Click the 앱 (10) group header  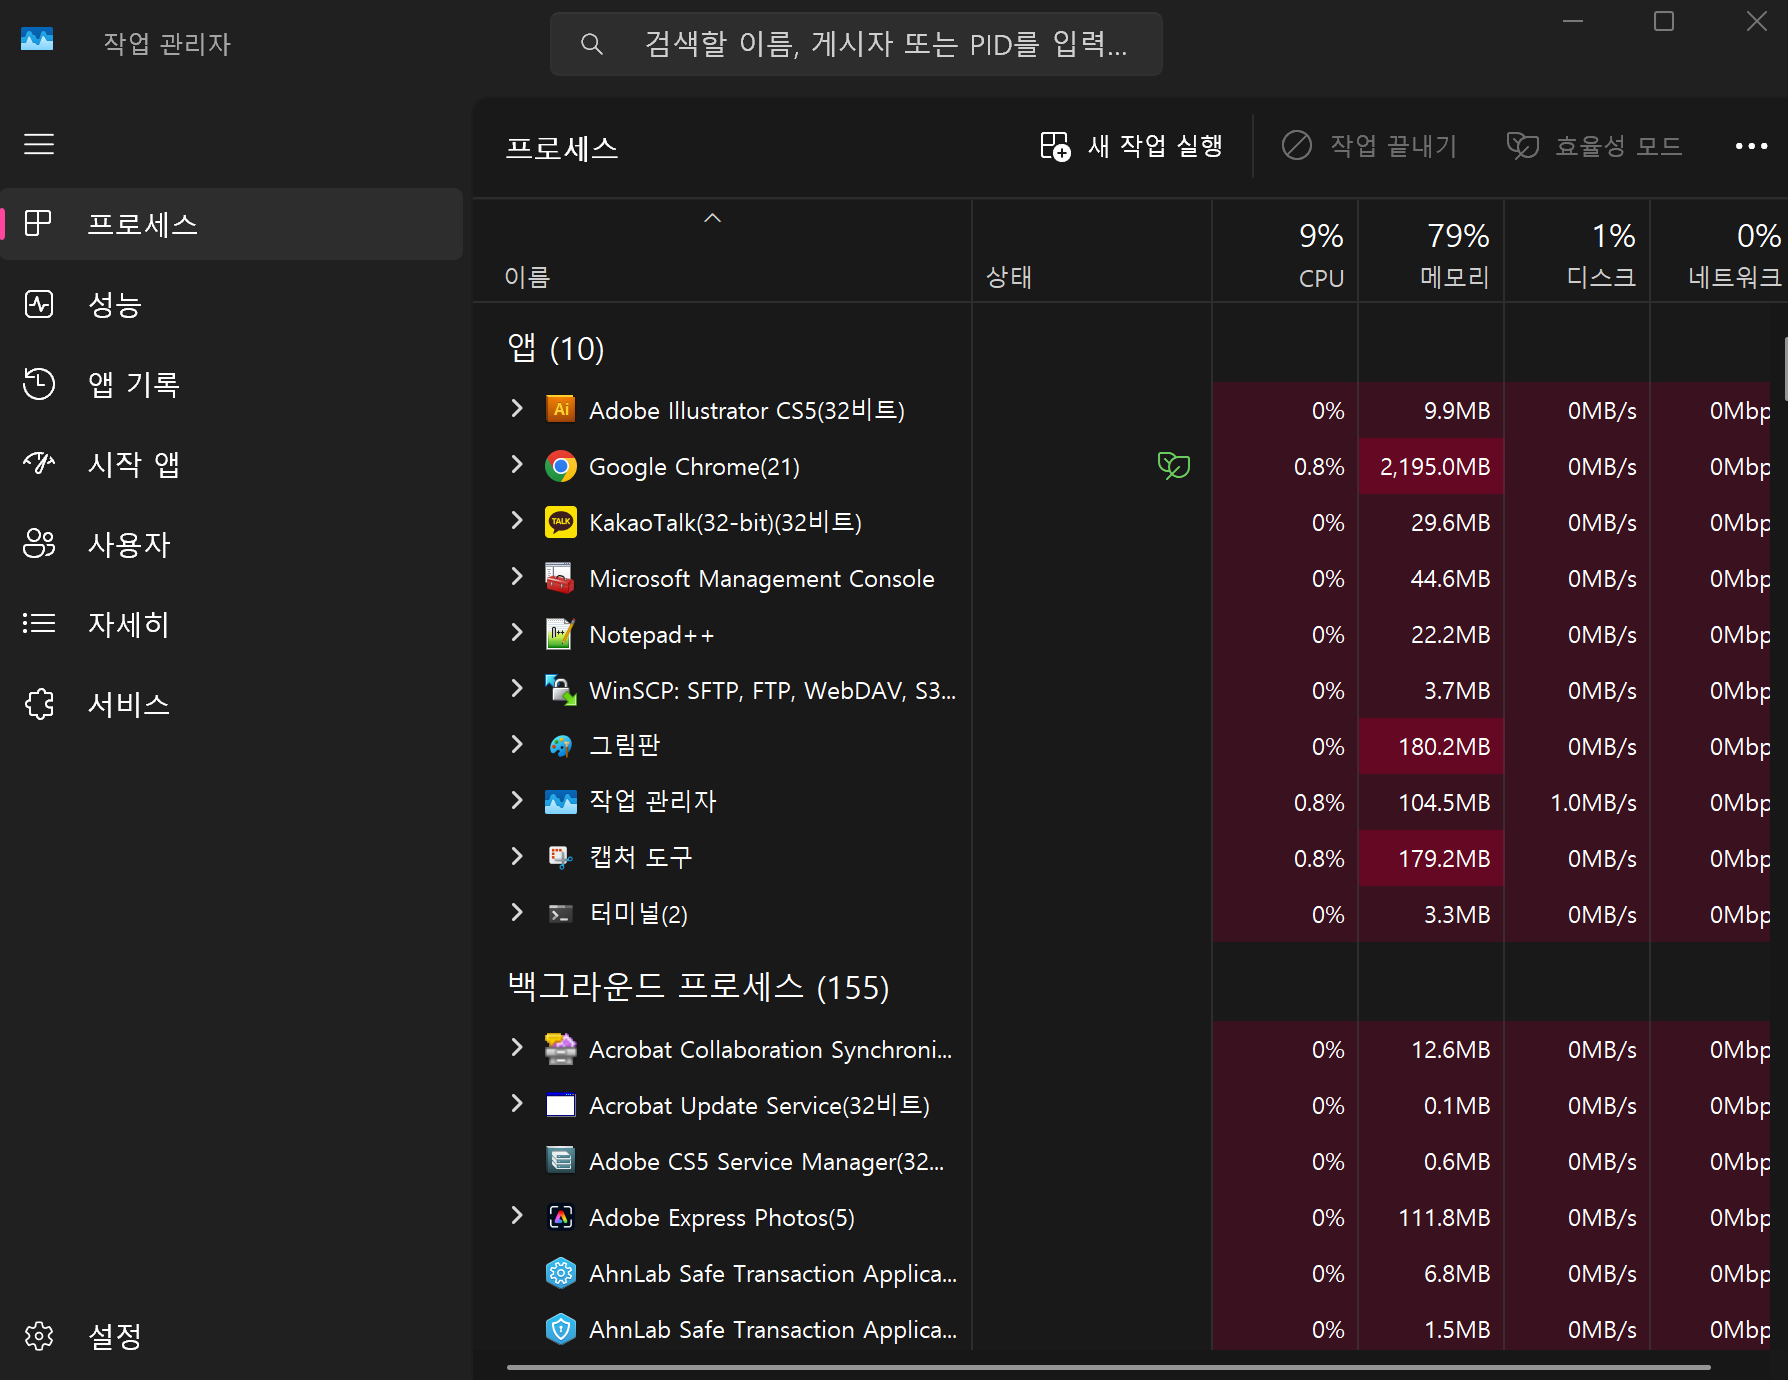click(x=556, y=348)
